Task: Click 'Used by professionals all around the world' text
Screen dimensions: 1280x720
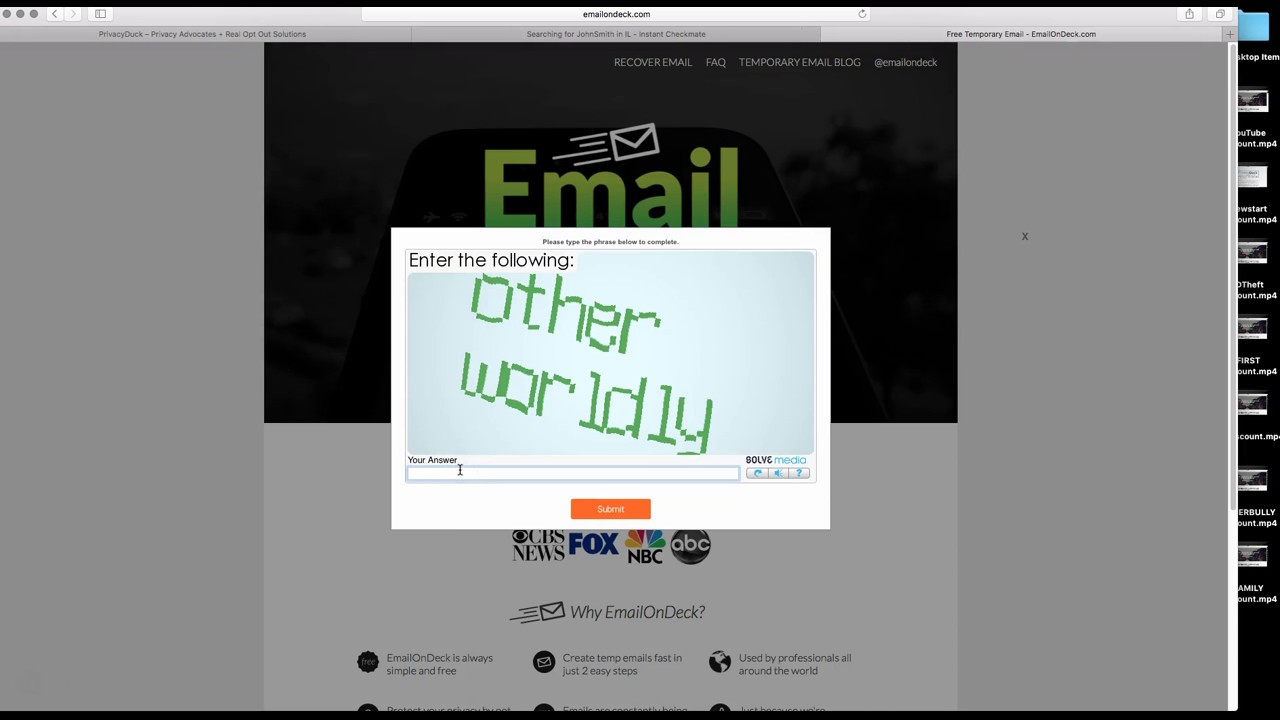Action: tap(795, 664)
